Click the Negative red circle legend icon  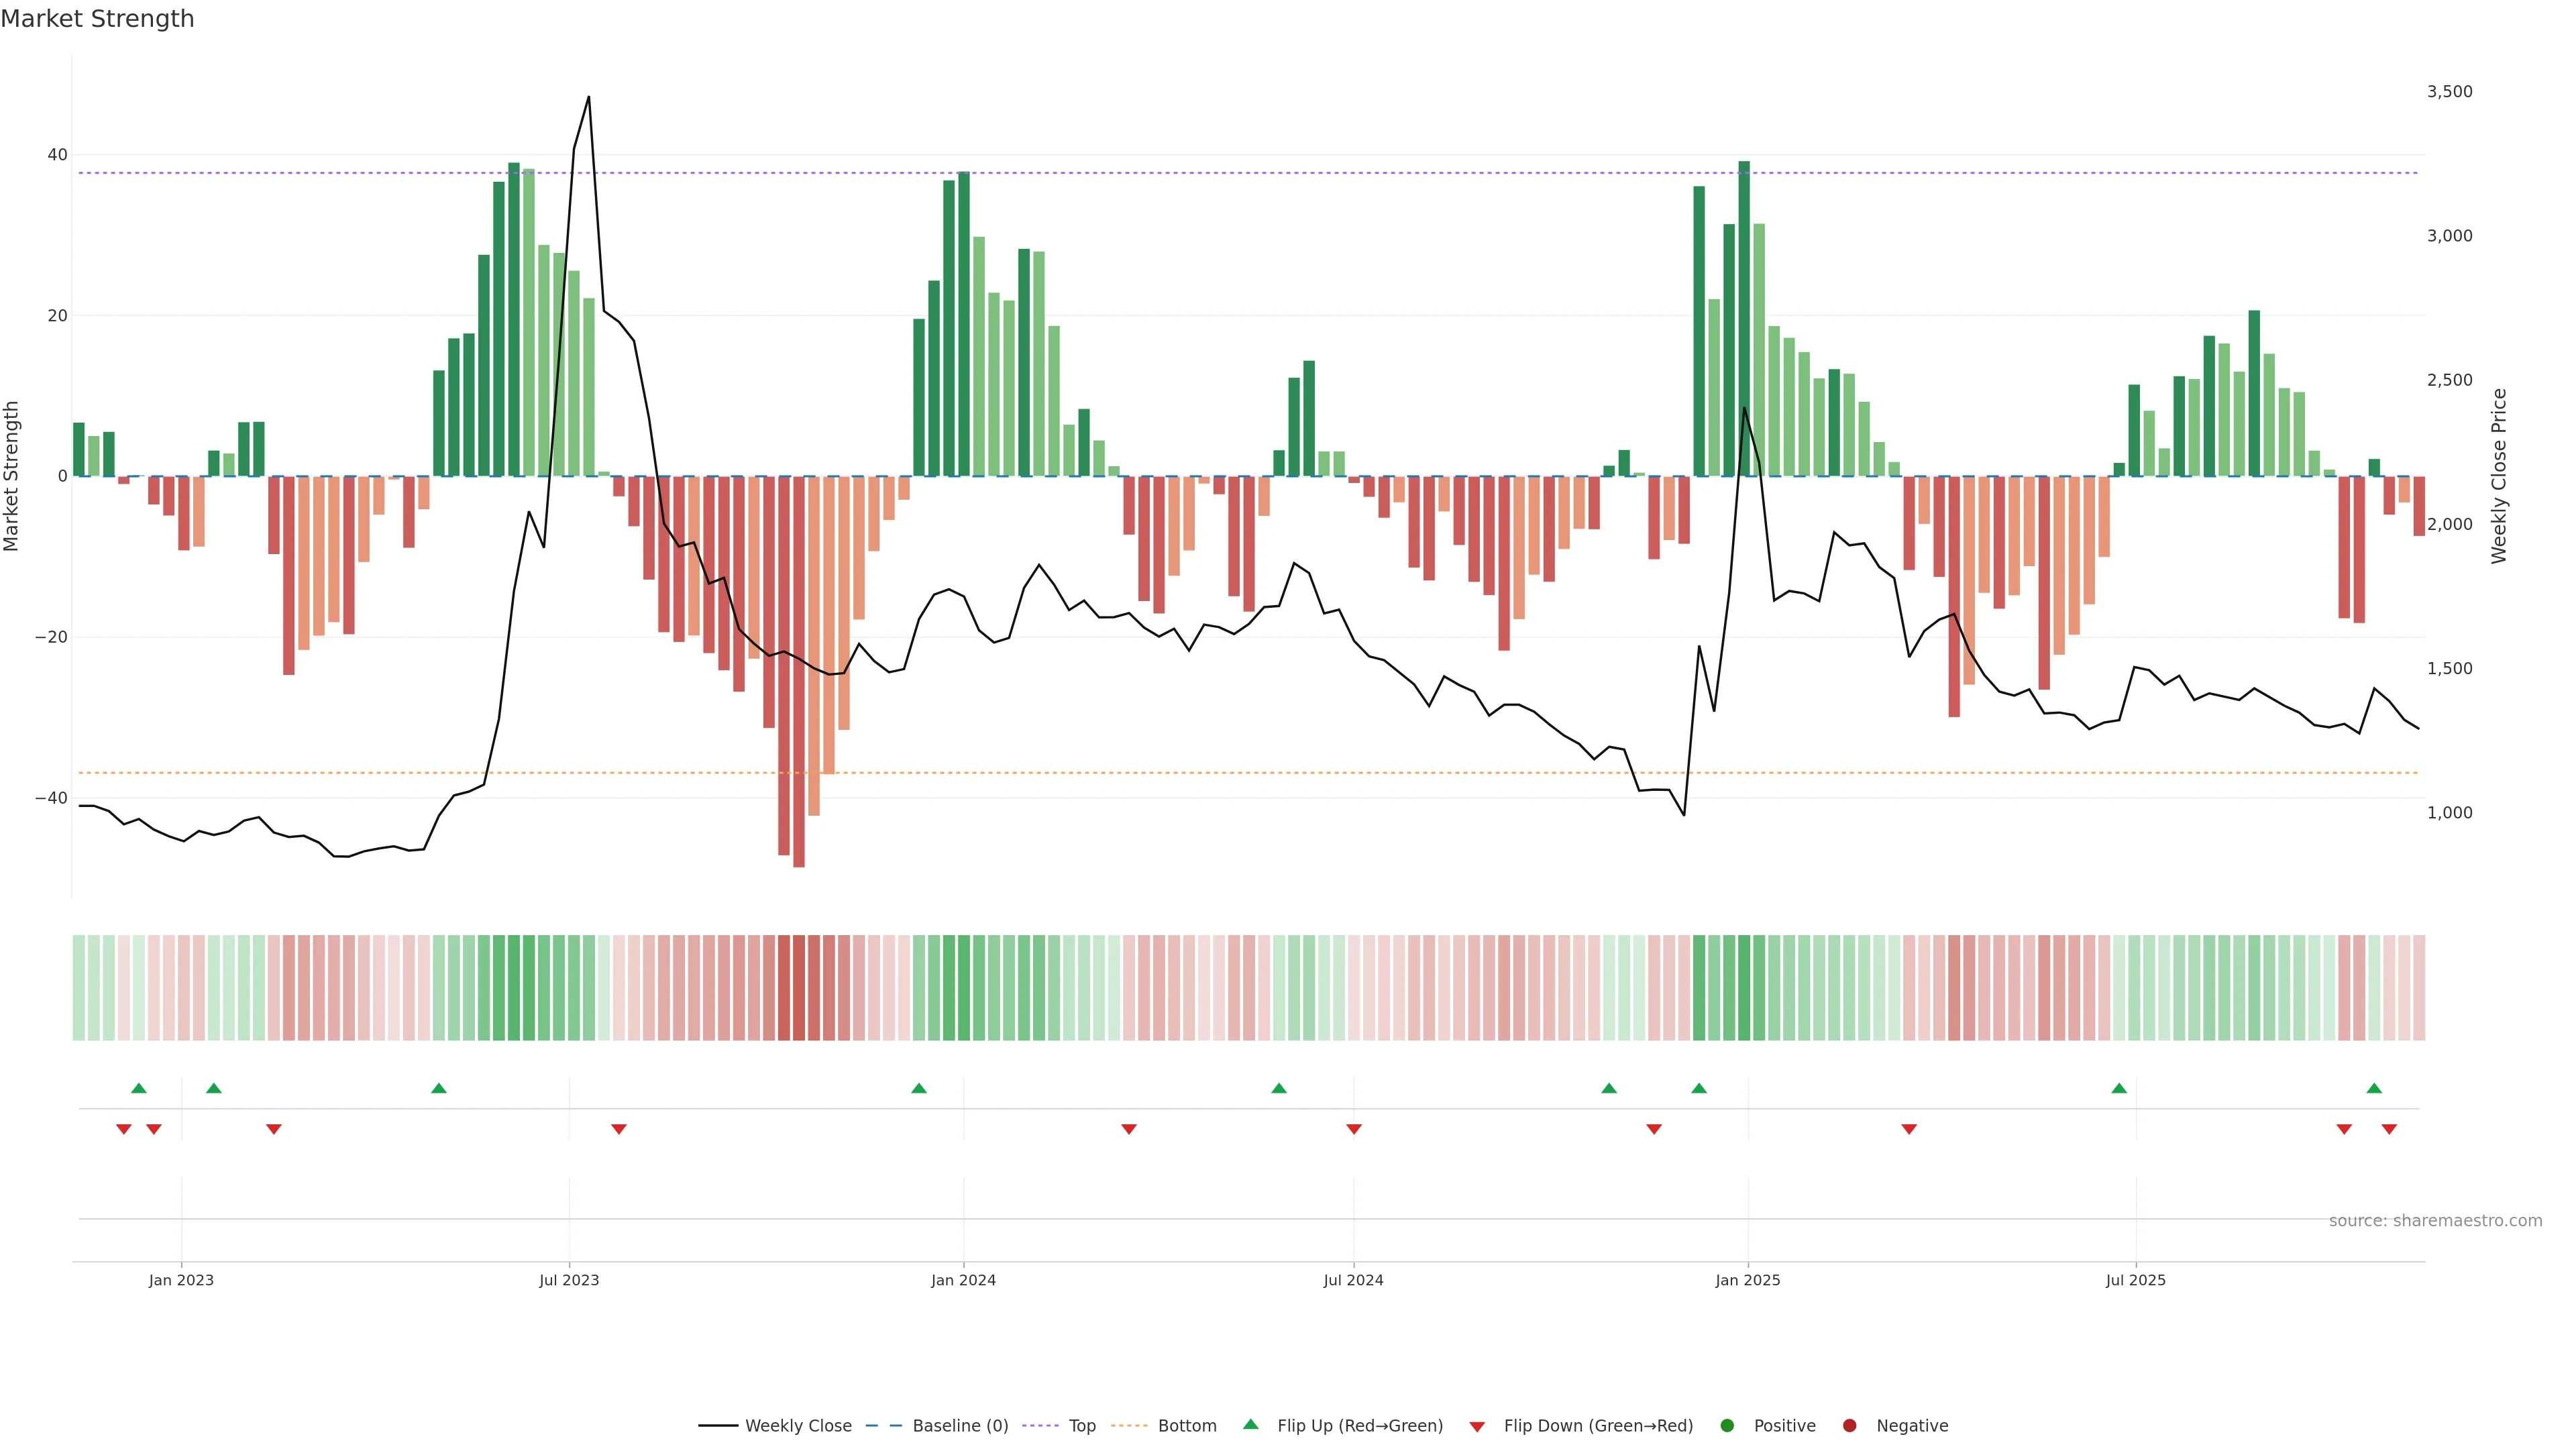(1849, 1426)
